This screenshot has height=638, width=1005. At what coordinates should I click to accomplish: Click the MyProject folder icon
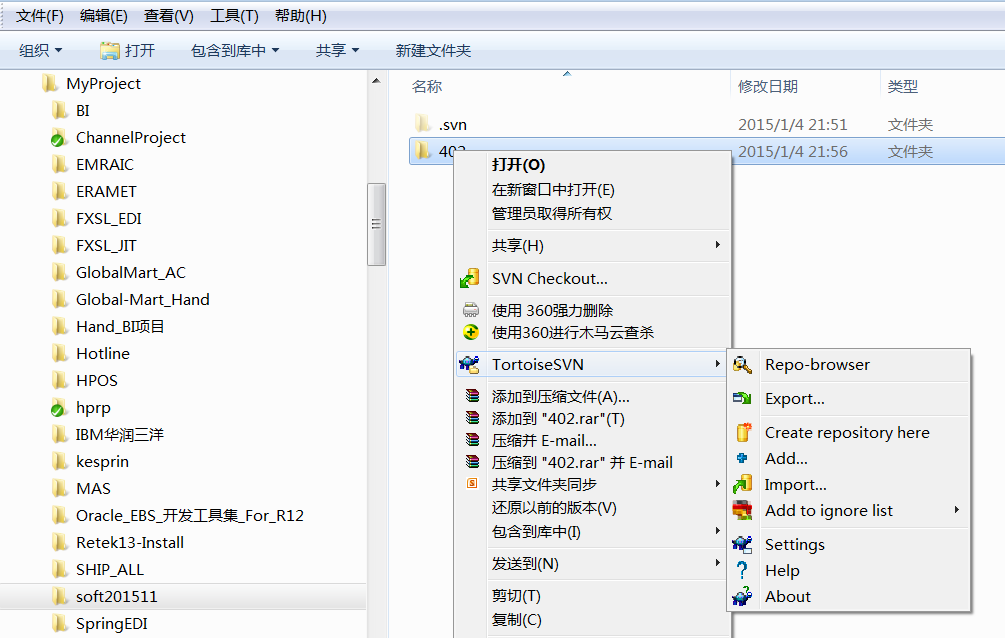coord(49,83)
